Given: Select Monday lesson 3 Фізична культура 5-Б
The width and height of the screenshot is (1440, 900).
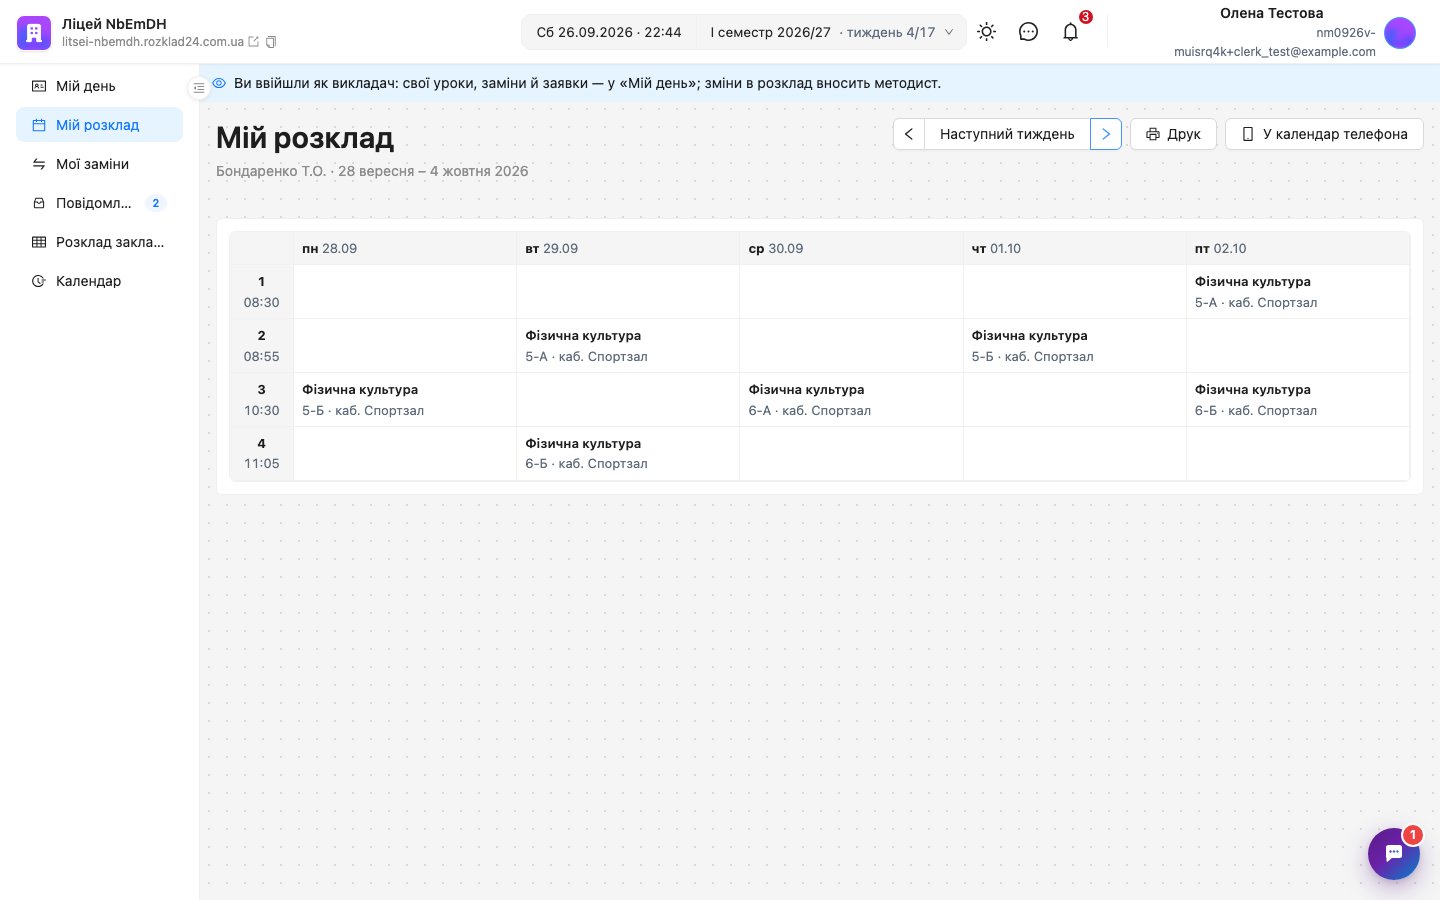Looking at the screenshot, I should click(405, 400).
